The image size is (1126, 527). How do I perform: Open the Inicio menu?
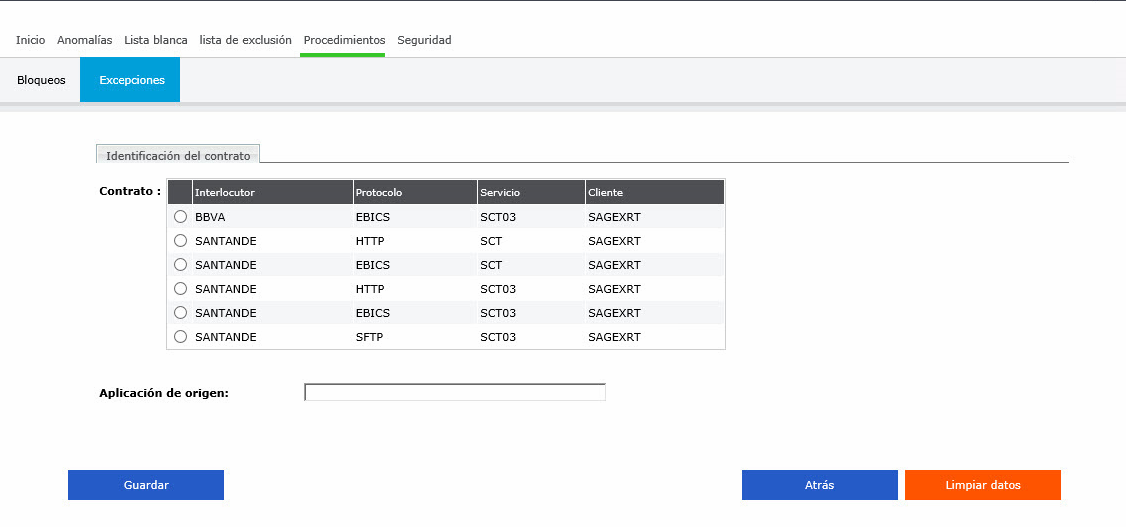coord(30,40)
